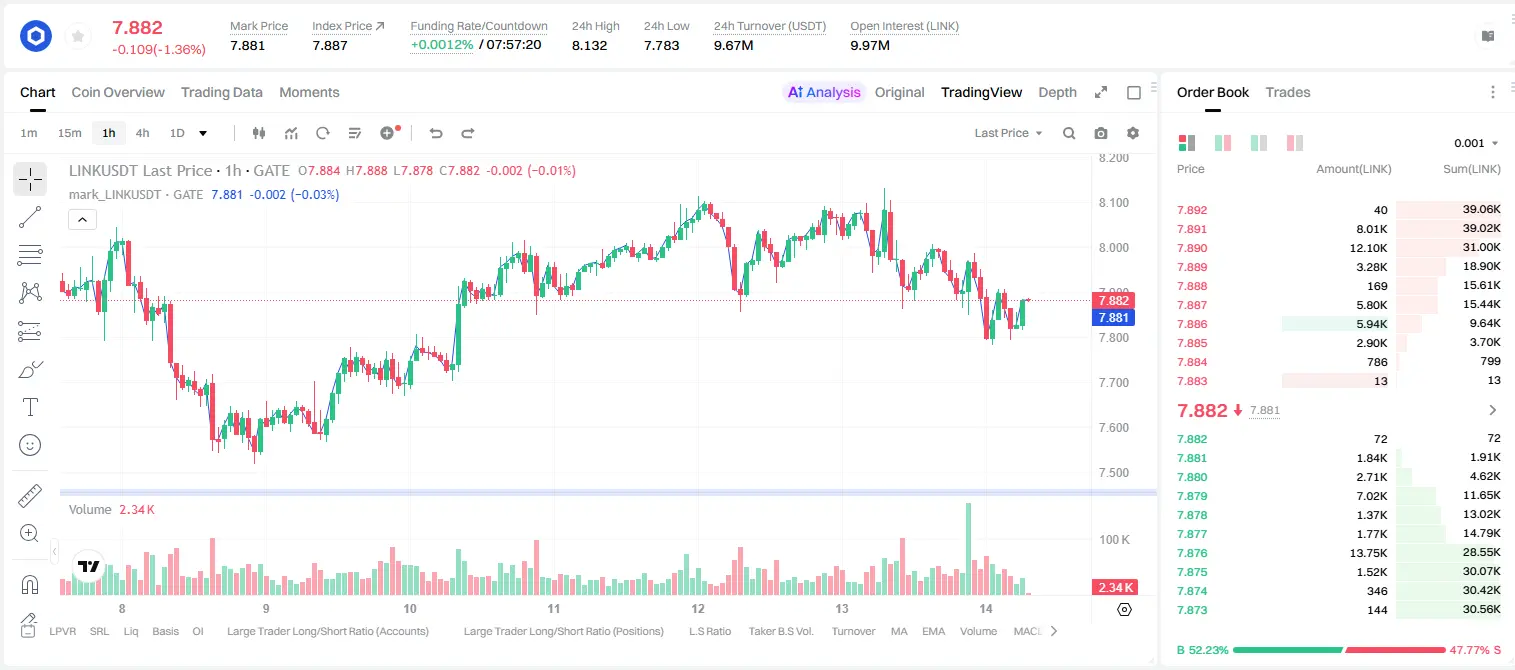Collapse the chart legend chevron
The width and height of the screenshot is (1515, 670).
pyautogui.click(x=82, y=220)
